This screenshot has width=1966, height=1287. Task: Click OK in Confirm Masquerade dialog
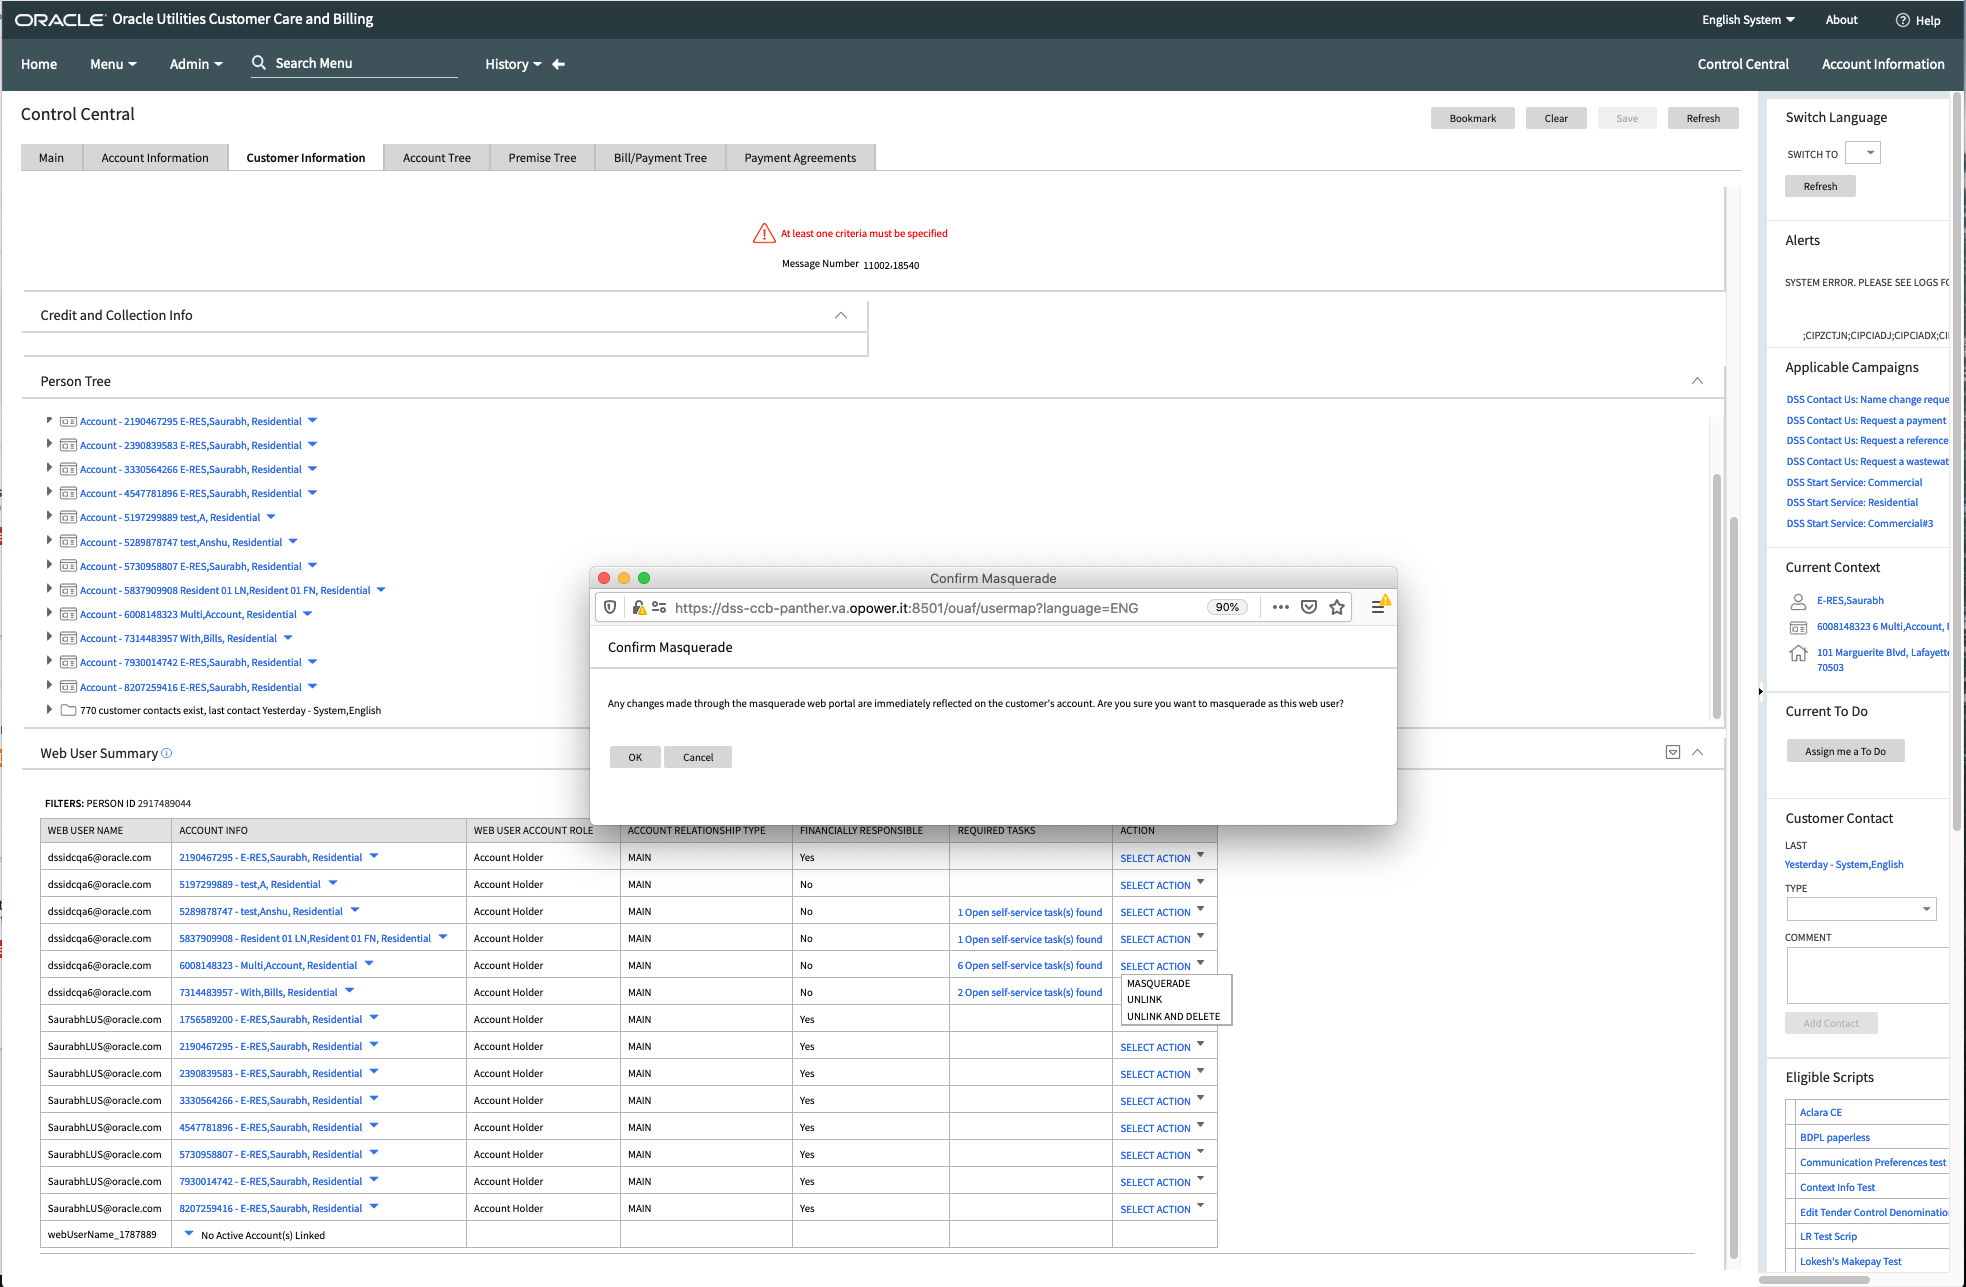click(635, 757)
